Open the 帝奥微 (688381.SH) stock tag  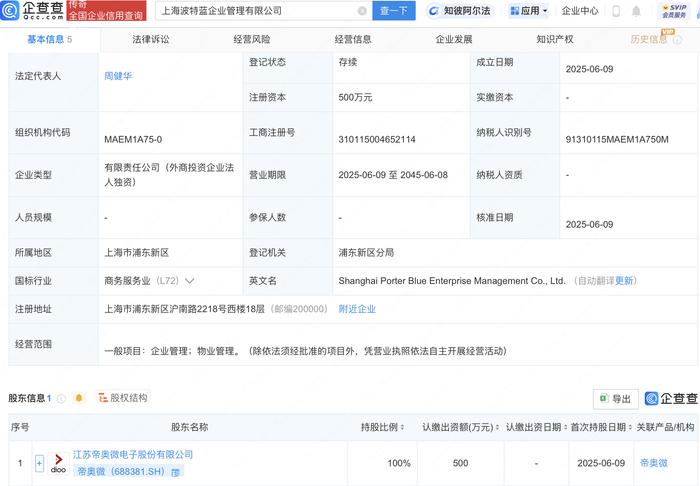[129, 471]
